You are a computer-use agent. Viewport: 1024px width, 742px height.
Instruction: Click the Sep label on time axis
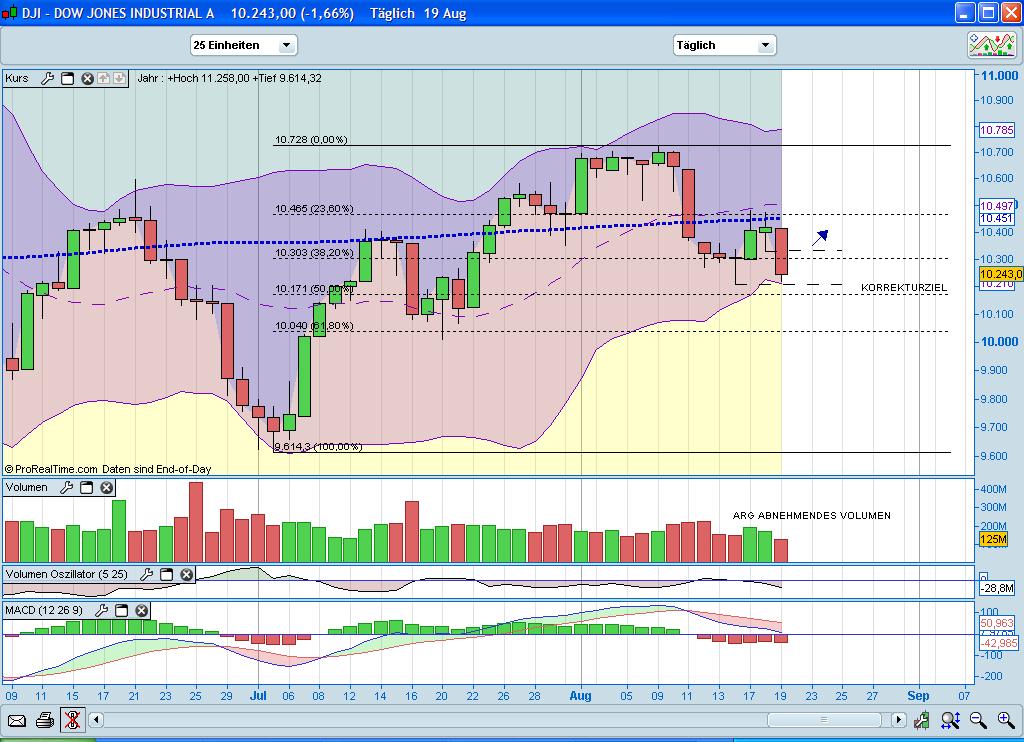pyautogui.click(x=918, y=696)
